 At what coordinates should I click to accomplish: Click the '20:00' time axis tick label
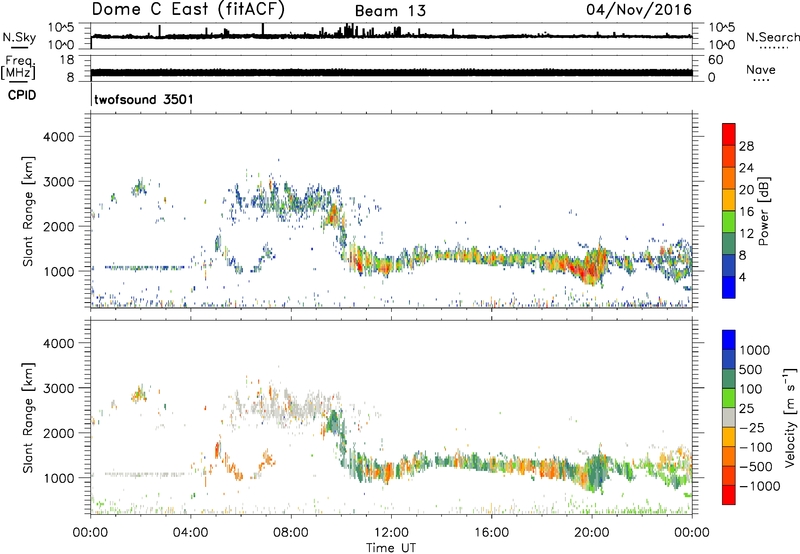[x=592, y=533]
